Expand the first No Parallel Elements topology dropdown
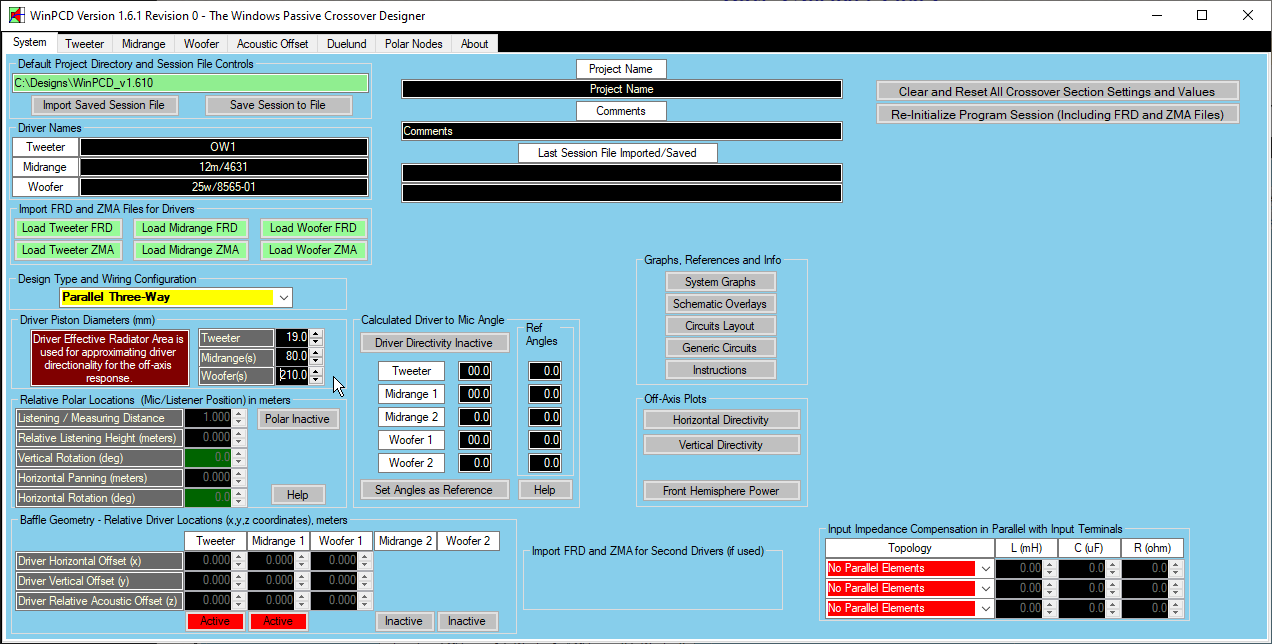Image resolution: width=1272 pixels, height=644 pixels. pos(986,568)
